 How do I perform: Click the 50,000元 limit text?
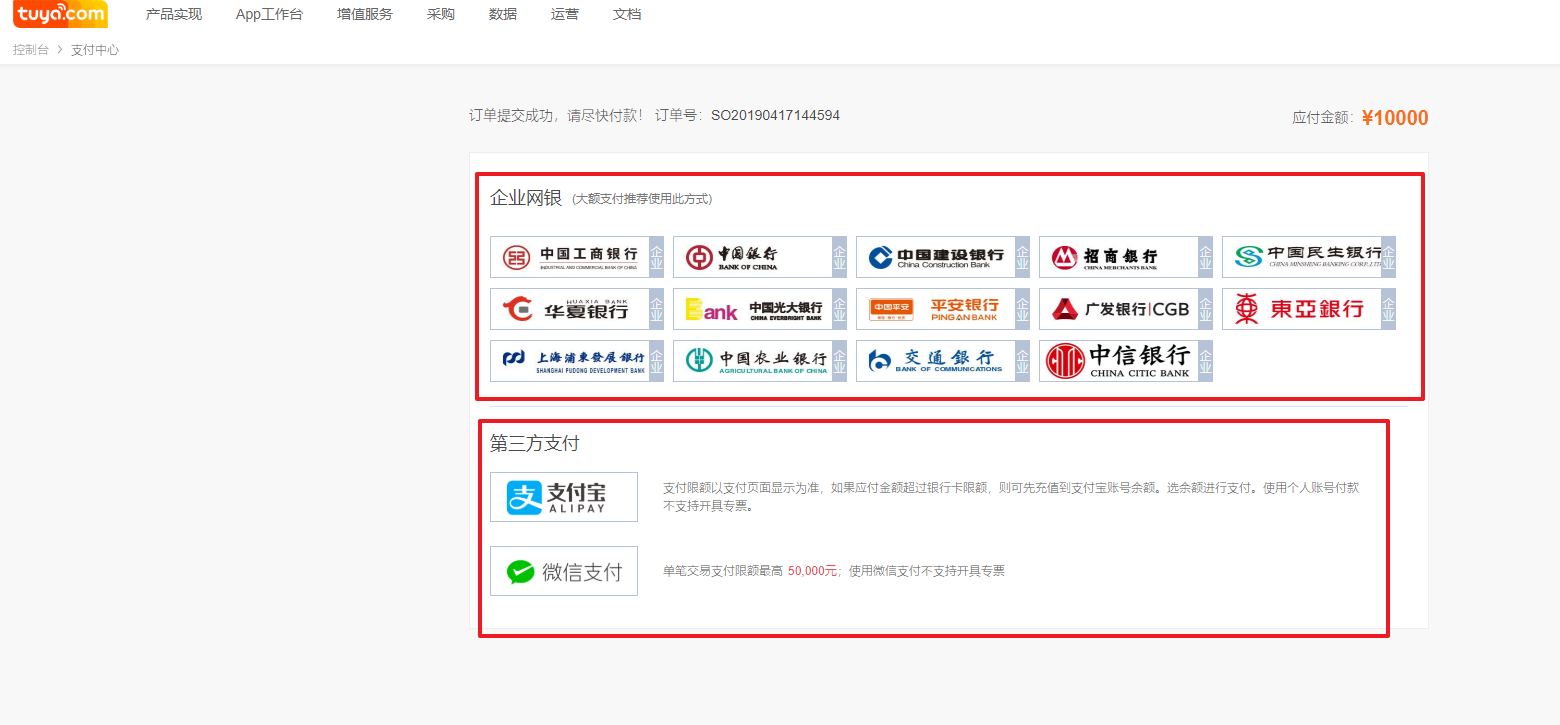(812, 571)
